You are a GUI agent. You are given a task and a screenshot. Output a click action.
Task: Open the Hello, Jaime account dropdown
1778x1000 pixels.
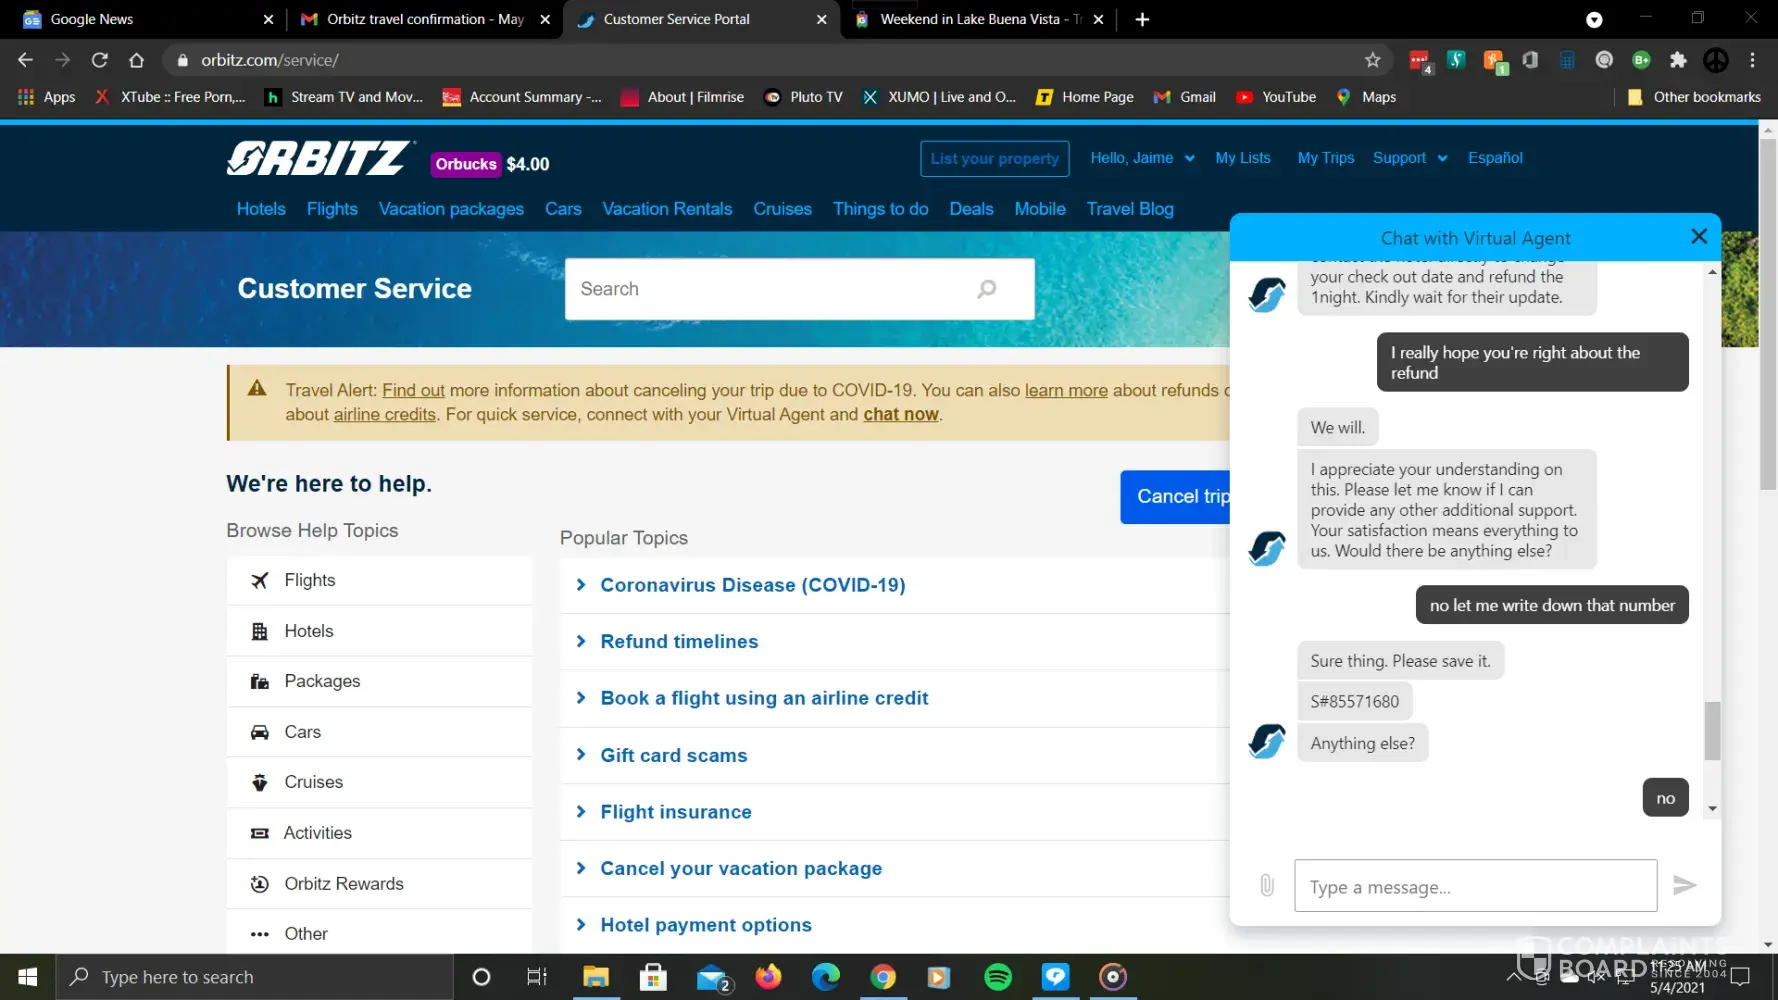coord(1141,158)
